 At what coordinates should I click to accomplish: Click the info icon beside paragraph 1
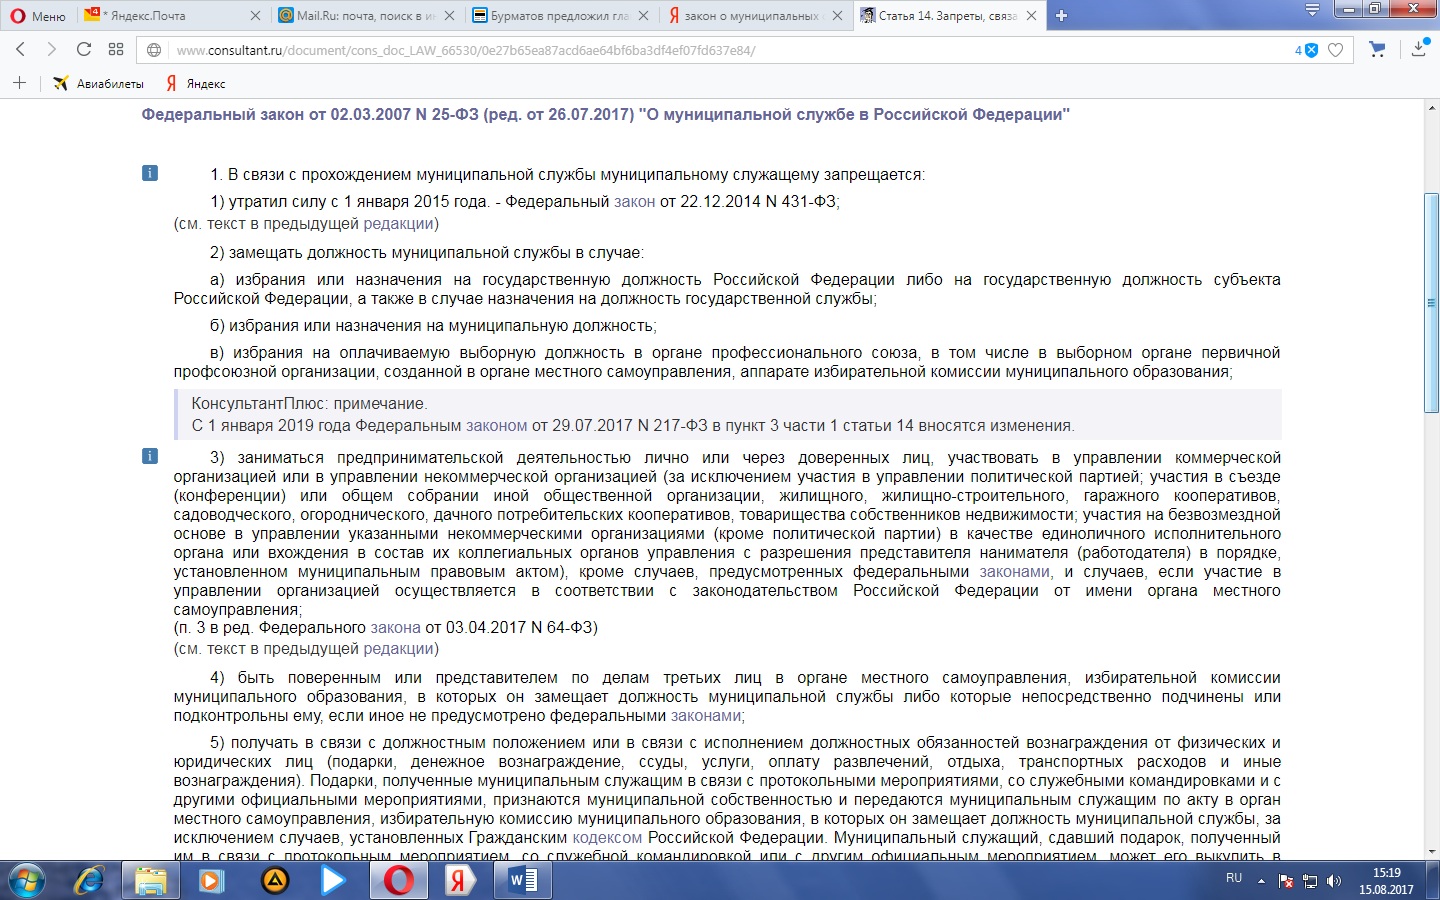pyautogui.click(x=150, y=173)
